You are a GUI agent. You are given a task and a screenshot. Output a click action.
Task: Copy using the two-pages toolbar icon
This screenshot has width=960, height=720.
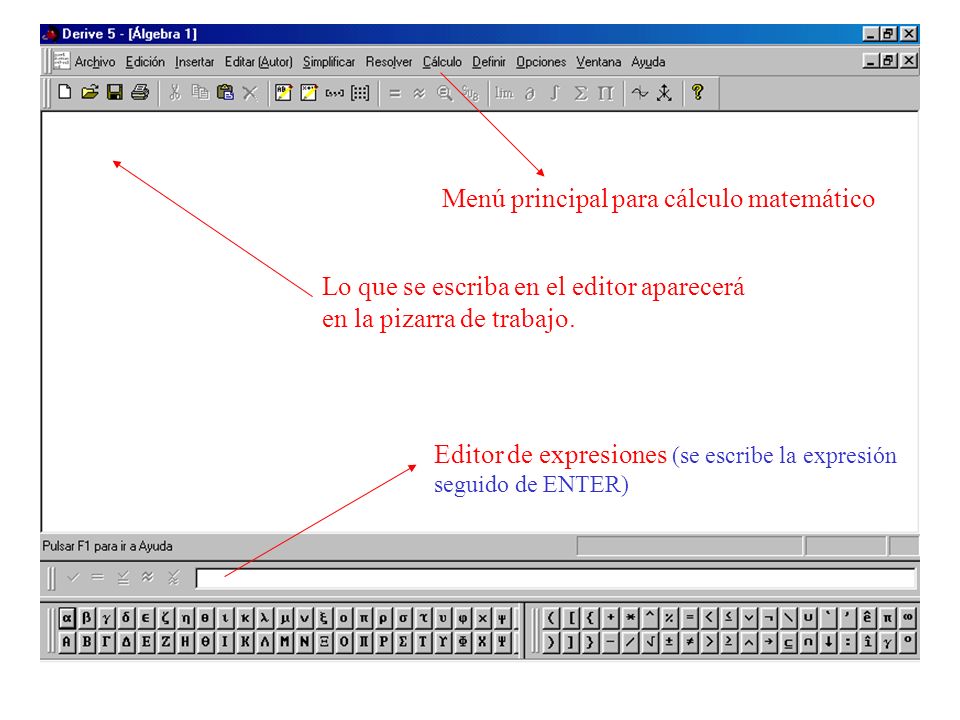(x=200, y=92)
